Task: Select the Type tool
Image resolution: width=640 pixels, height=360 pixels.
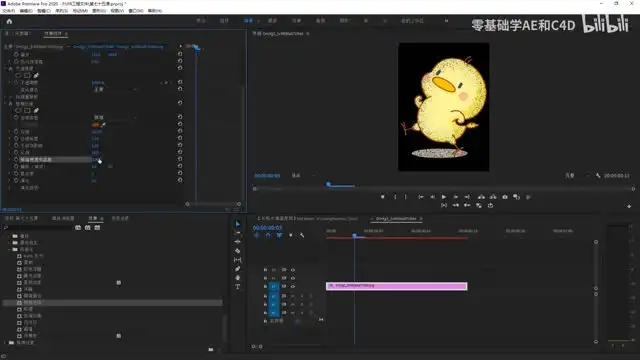Action: (x=238, y=287)
